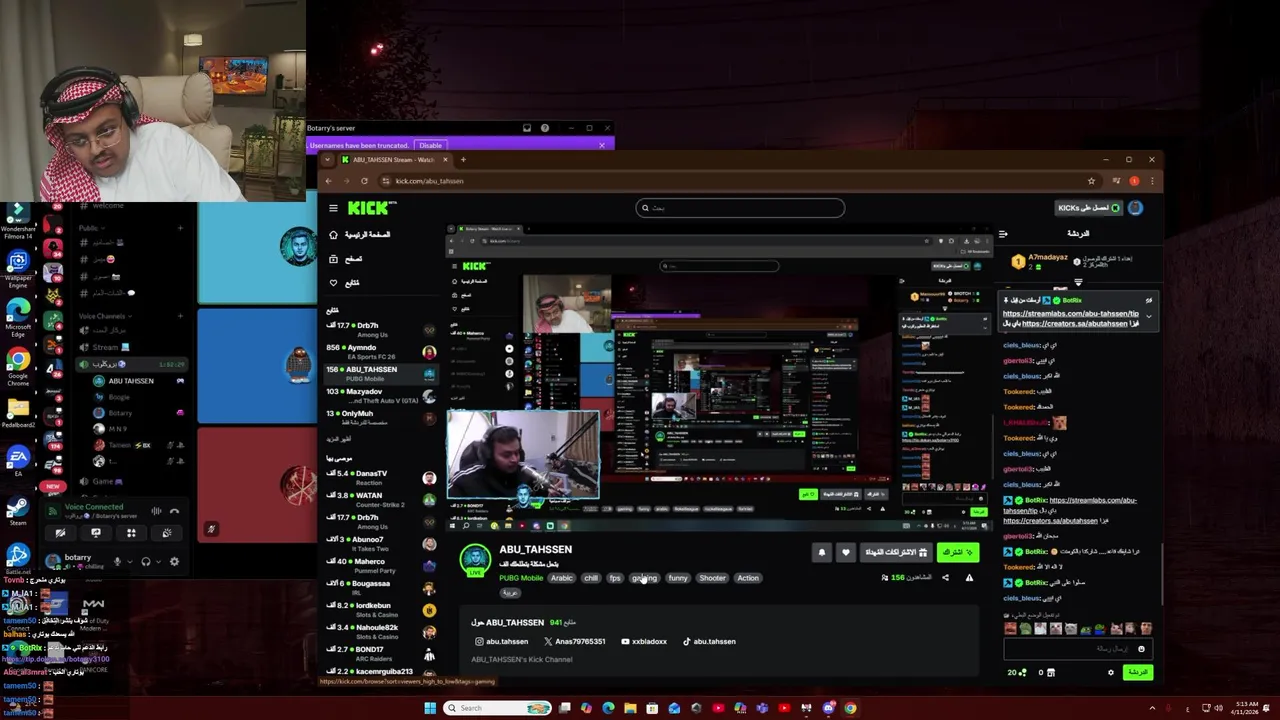This screenshot has width=1280, height=720.
Task: Report stream with warning triangle icon
Action: pyautogui.click(x=969, y=578)
